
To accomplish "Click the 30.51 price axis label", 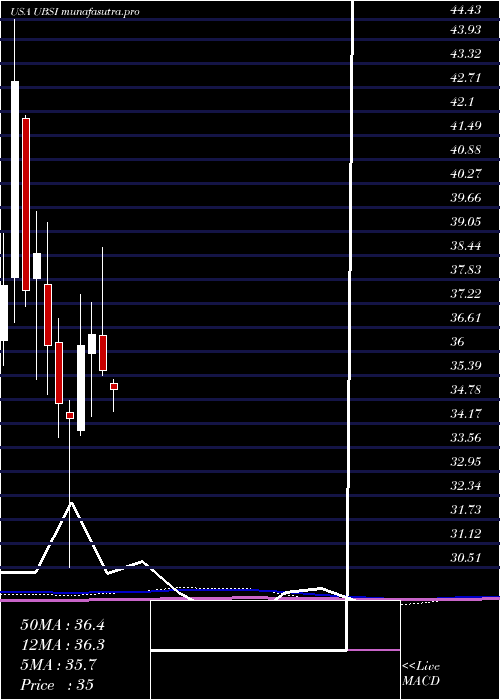I will (465, 558).
